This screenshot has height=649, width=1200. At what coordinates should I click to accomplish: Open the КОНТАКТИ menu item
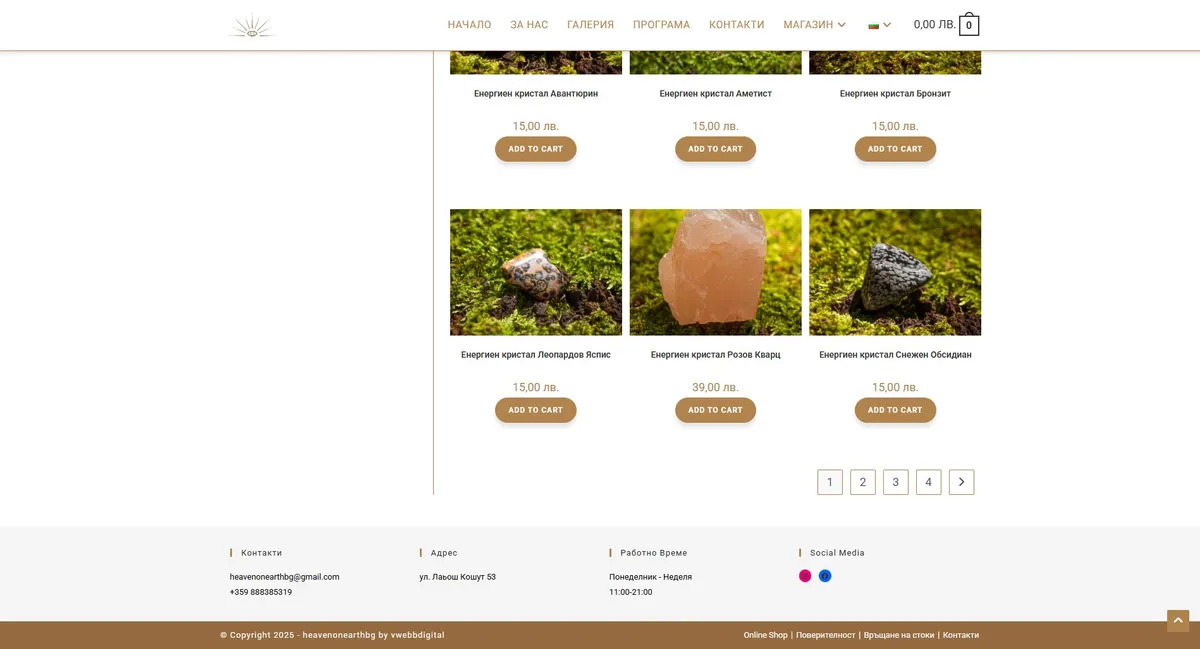coord(736,25)
